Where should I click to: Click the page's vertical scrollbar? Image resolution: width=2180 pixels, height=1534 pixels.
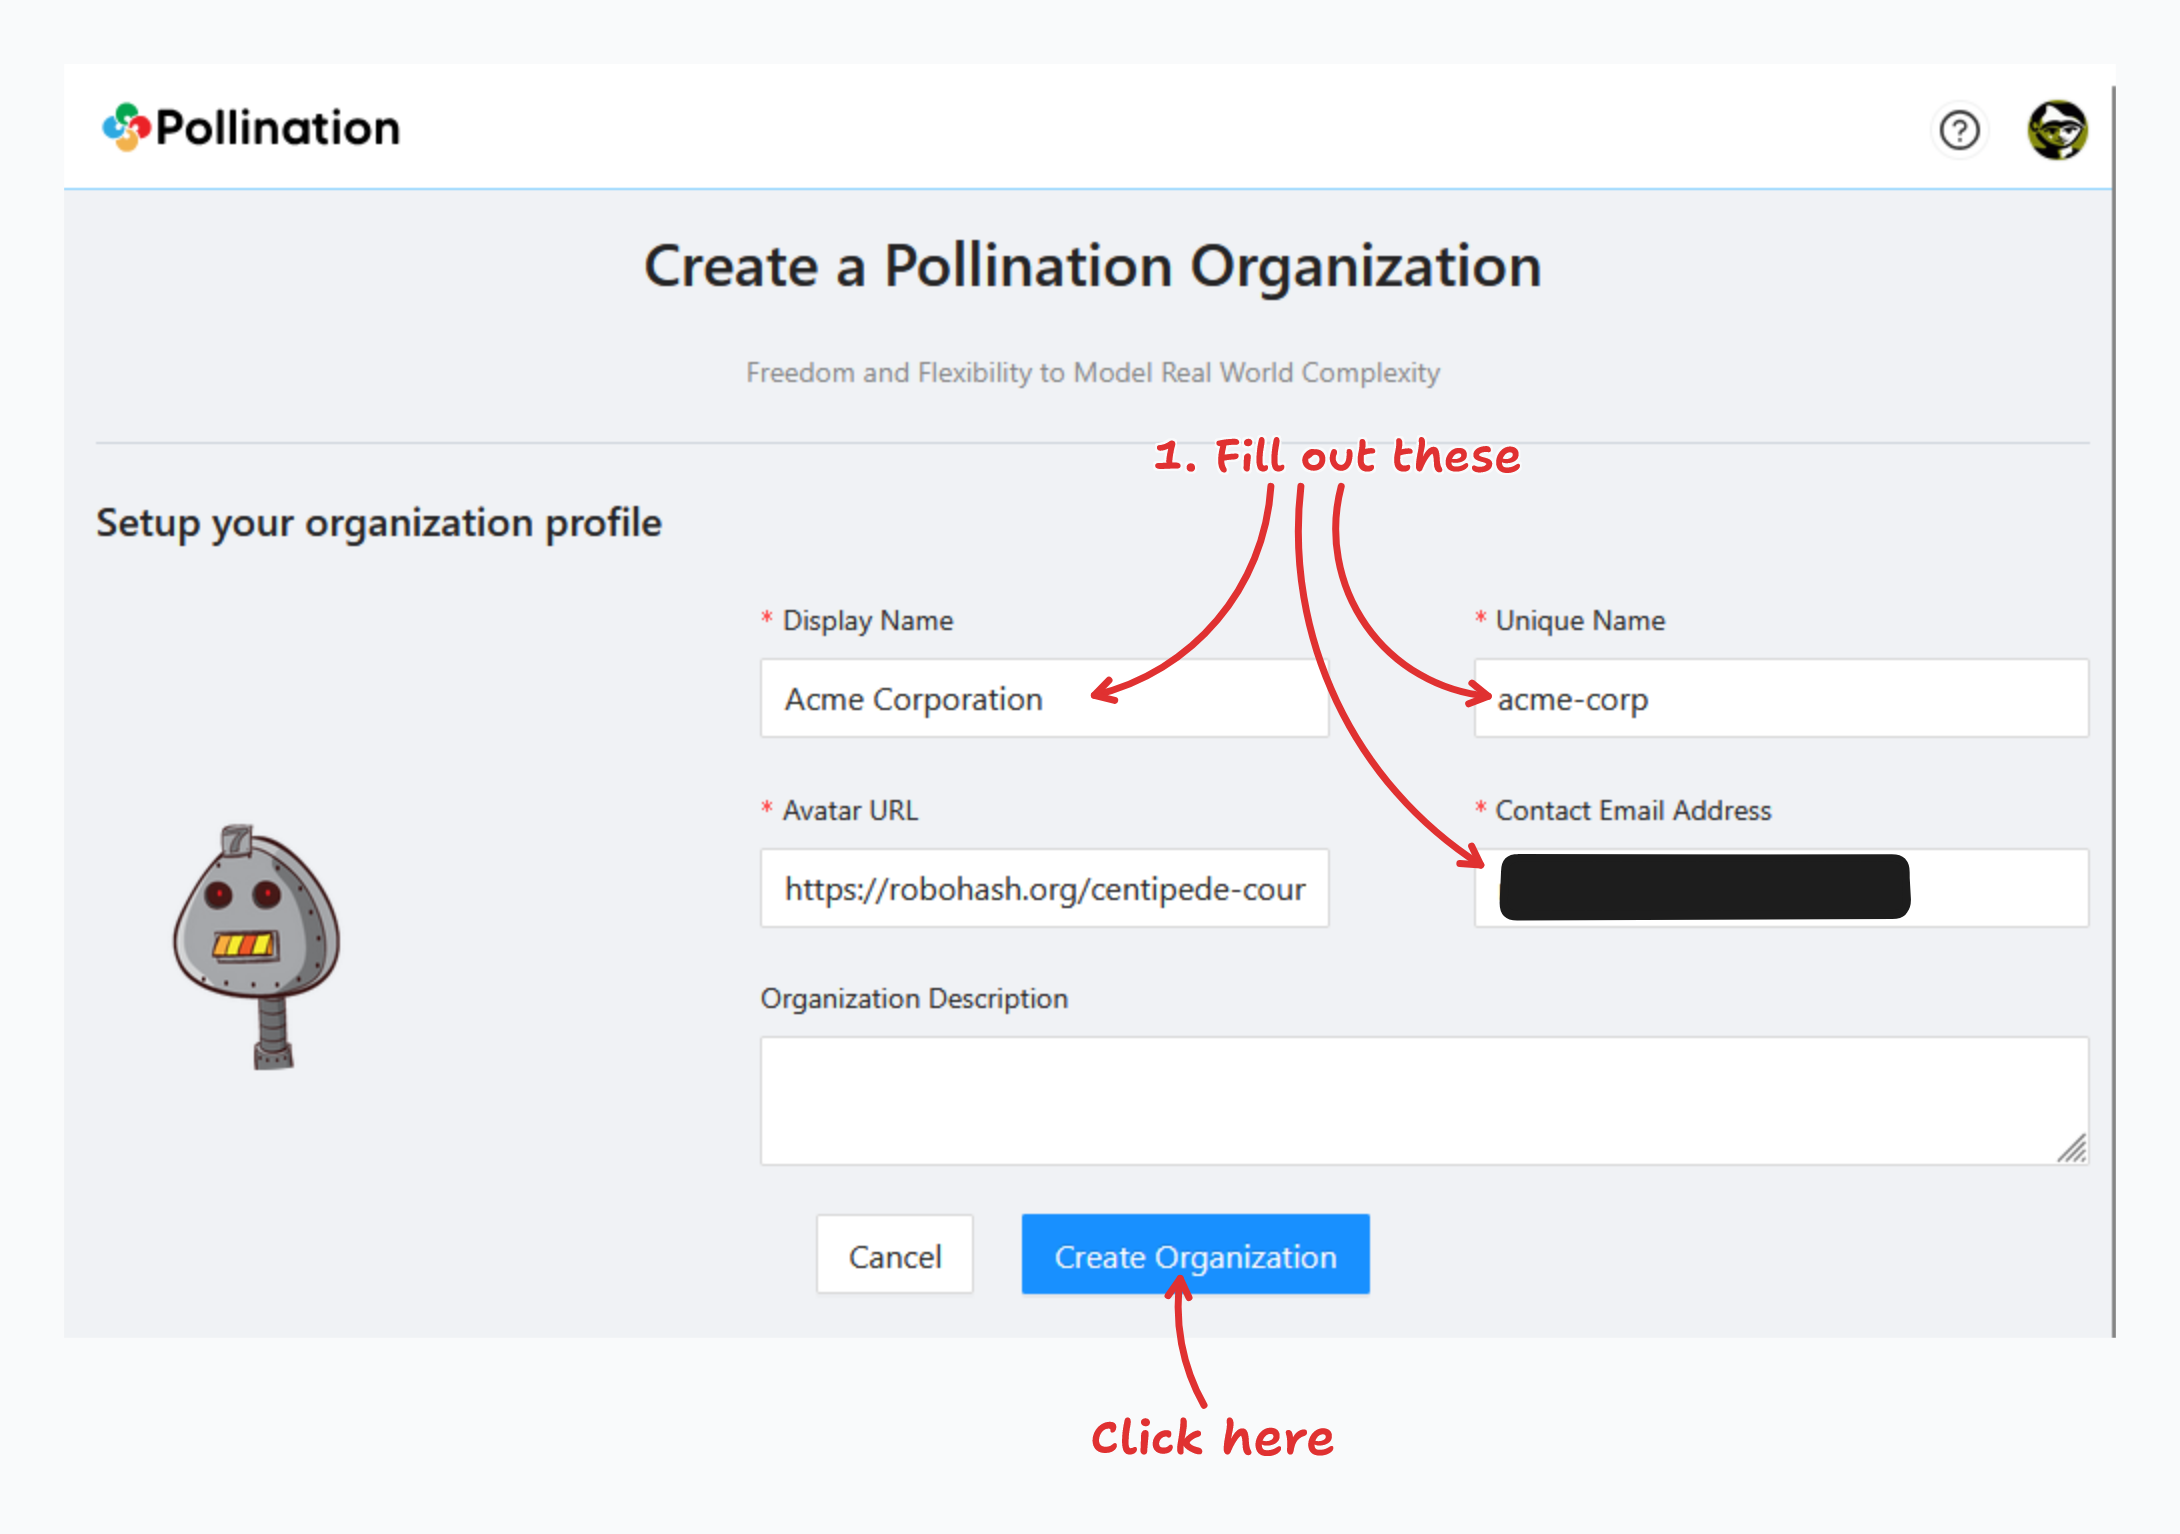tap(2113, 700)
